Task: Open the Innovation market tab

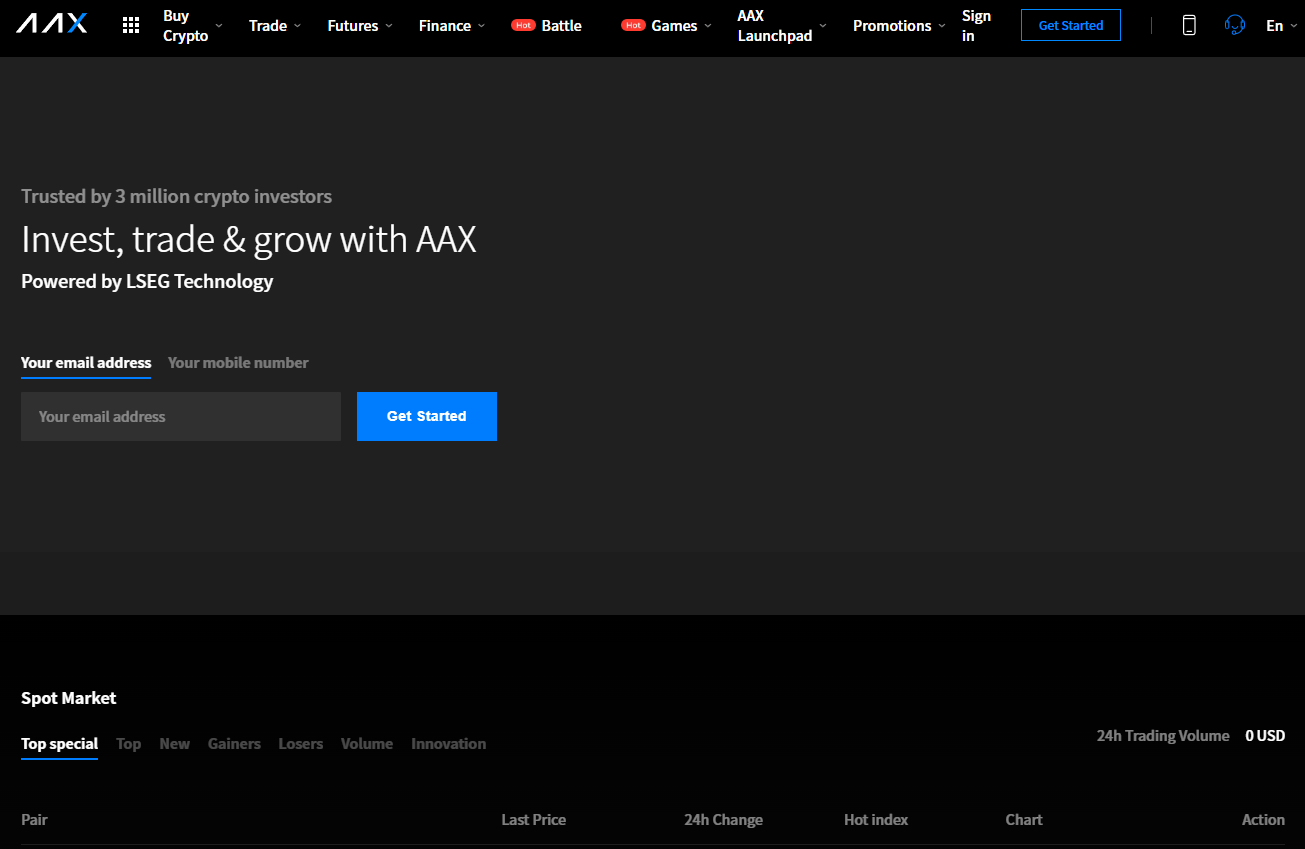Action: pos(449,744)
